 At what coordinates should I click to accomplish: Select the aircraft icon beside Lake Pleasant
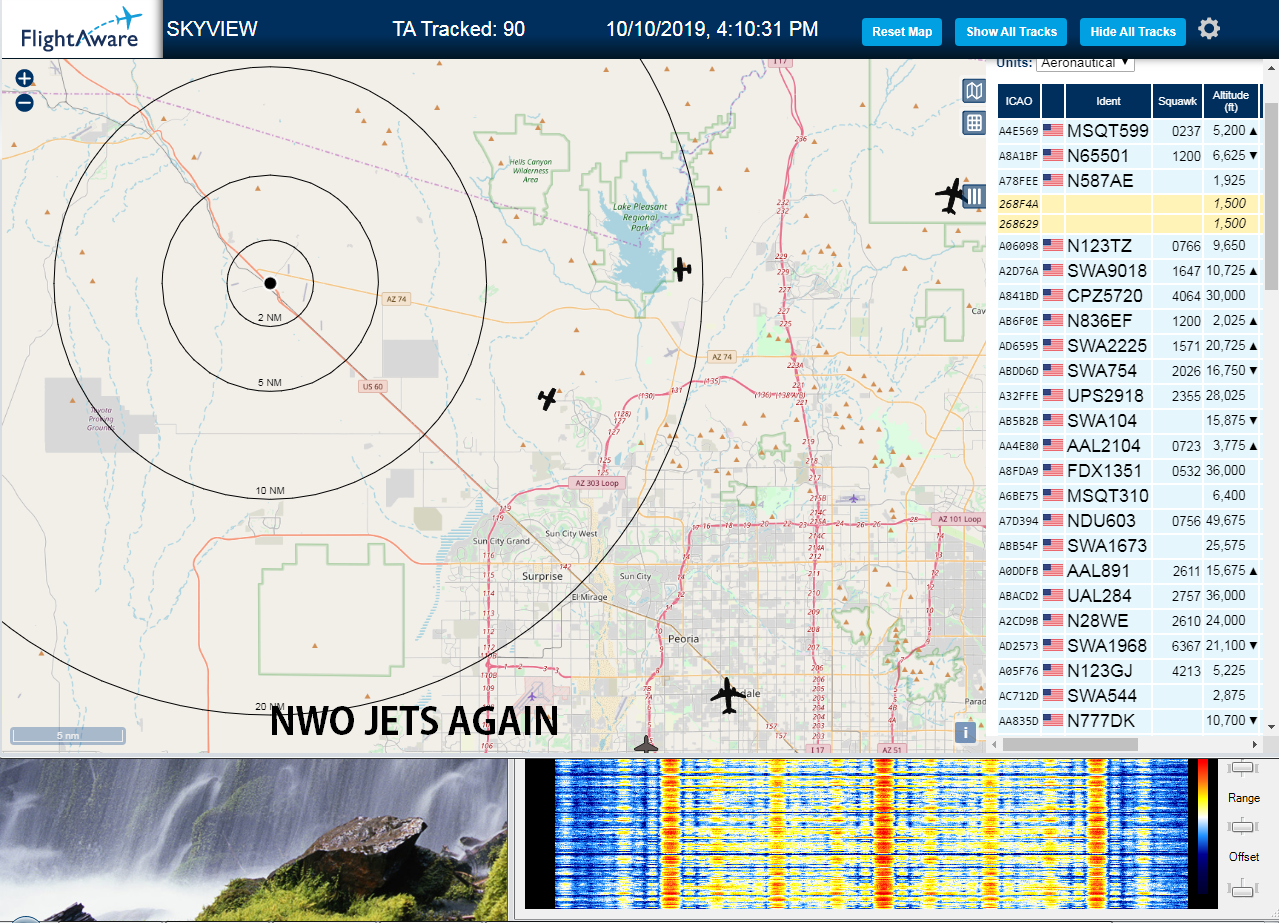pos(682,269)
